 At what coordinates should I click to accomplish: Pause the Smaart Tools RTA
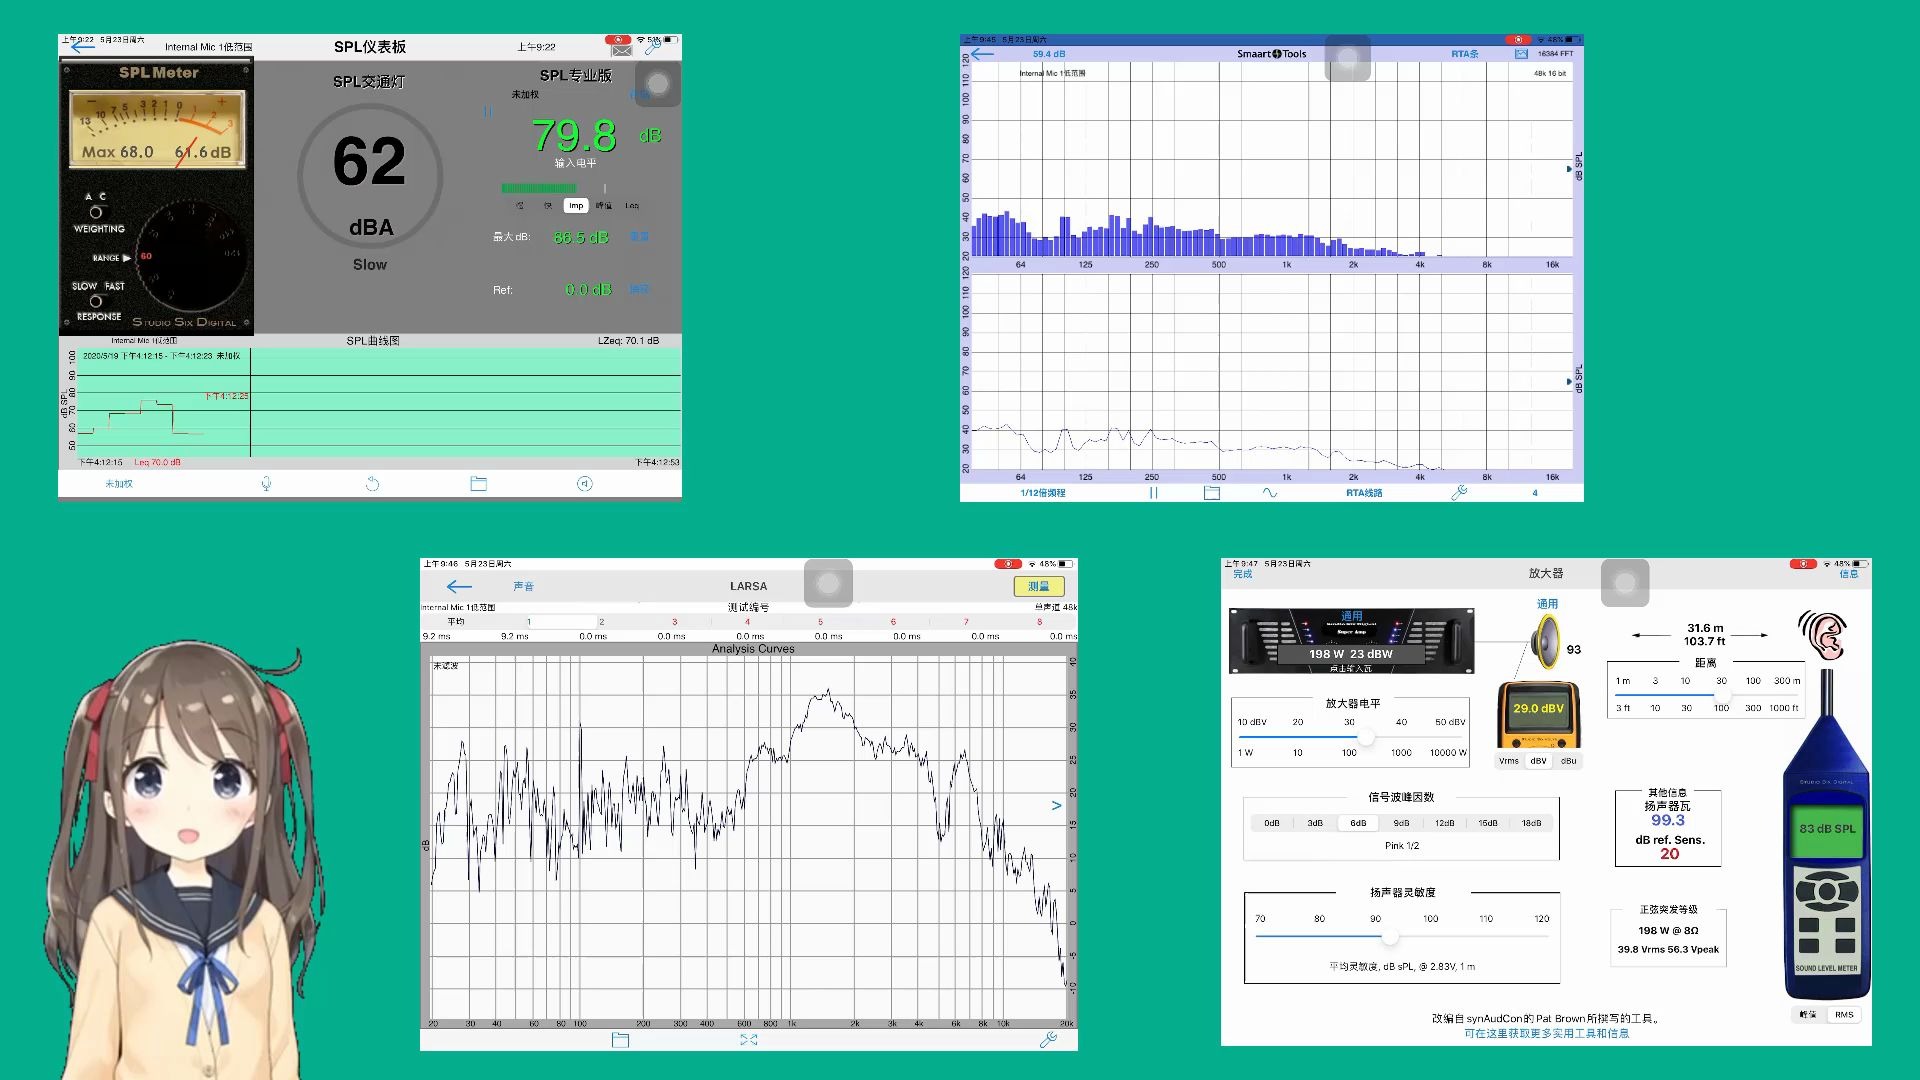click(1153, 493)
